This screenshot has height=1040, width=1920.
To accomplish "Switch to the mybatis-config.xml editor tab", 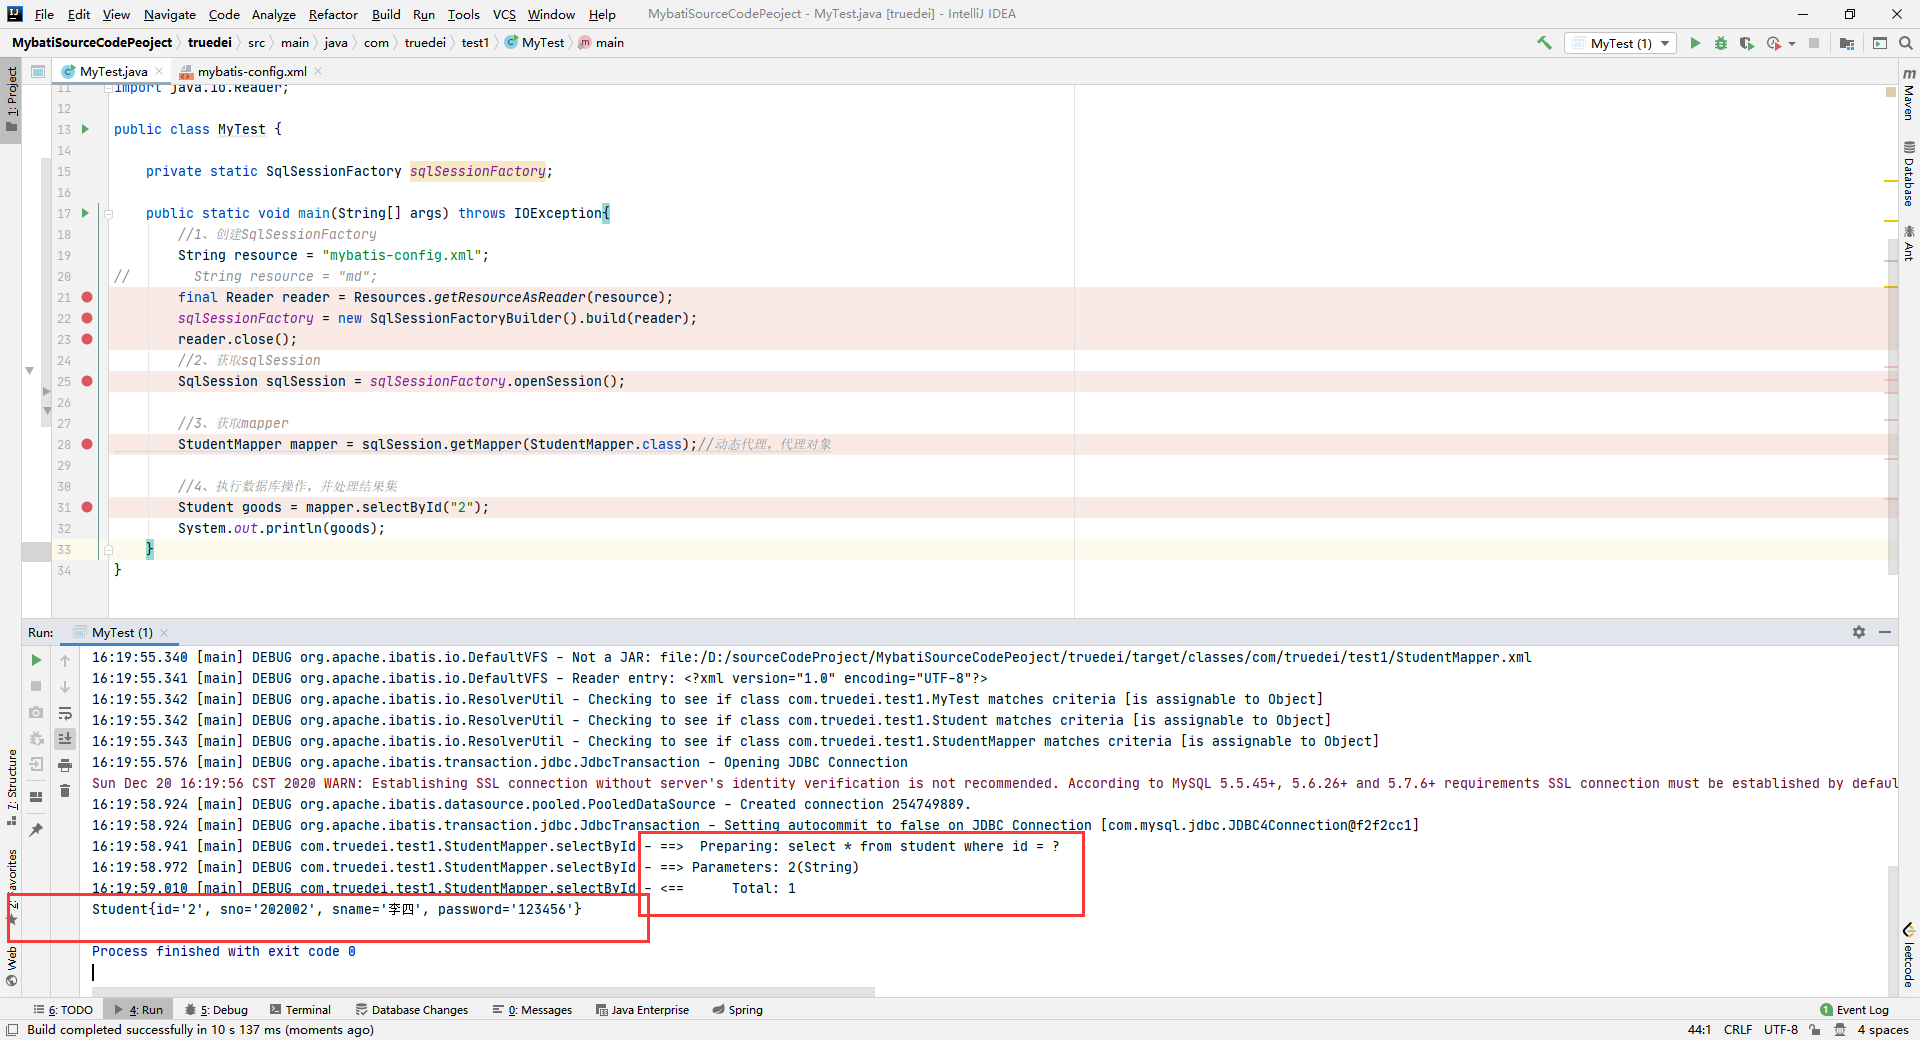I will [252, 71].
